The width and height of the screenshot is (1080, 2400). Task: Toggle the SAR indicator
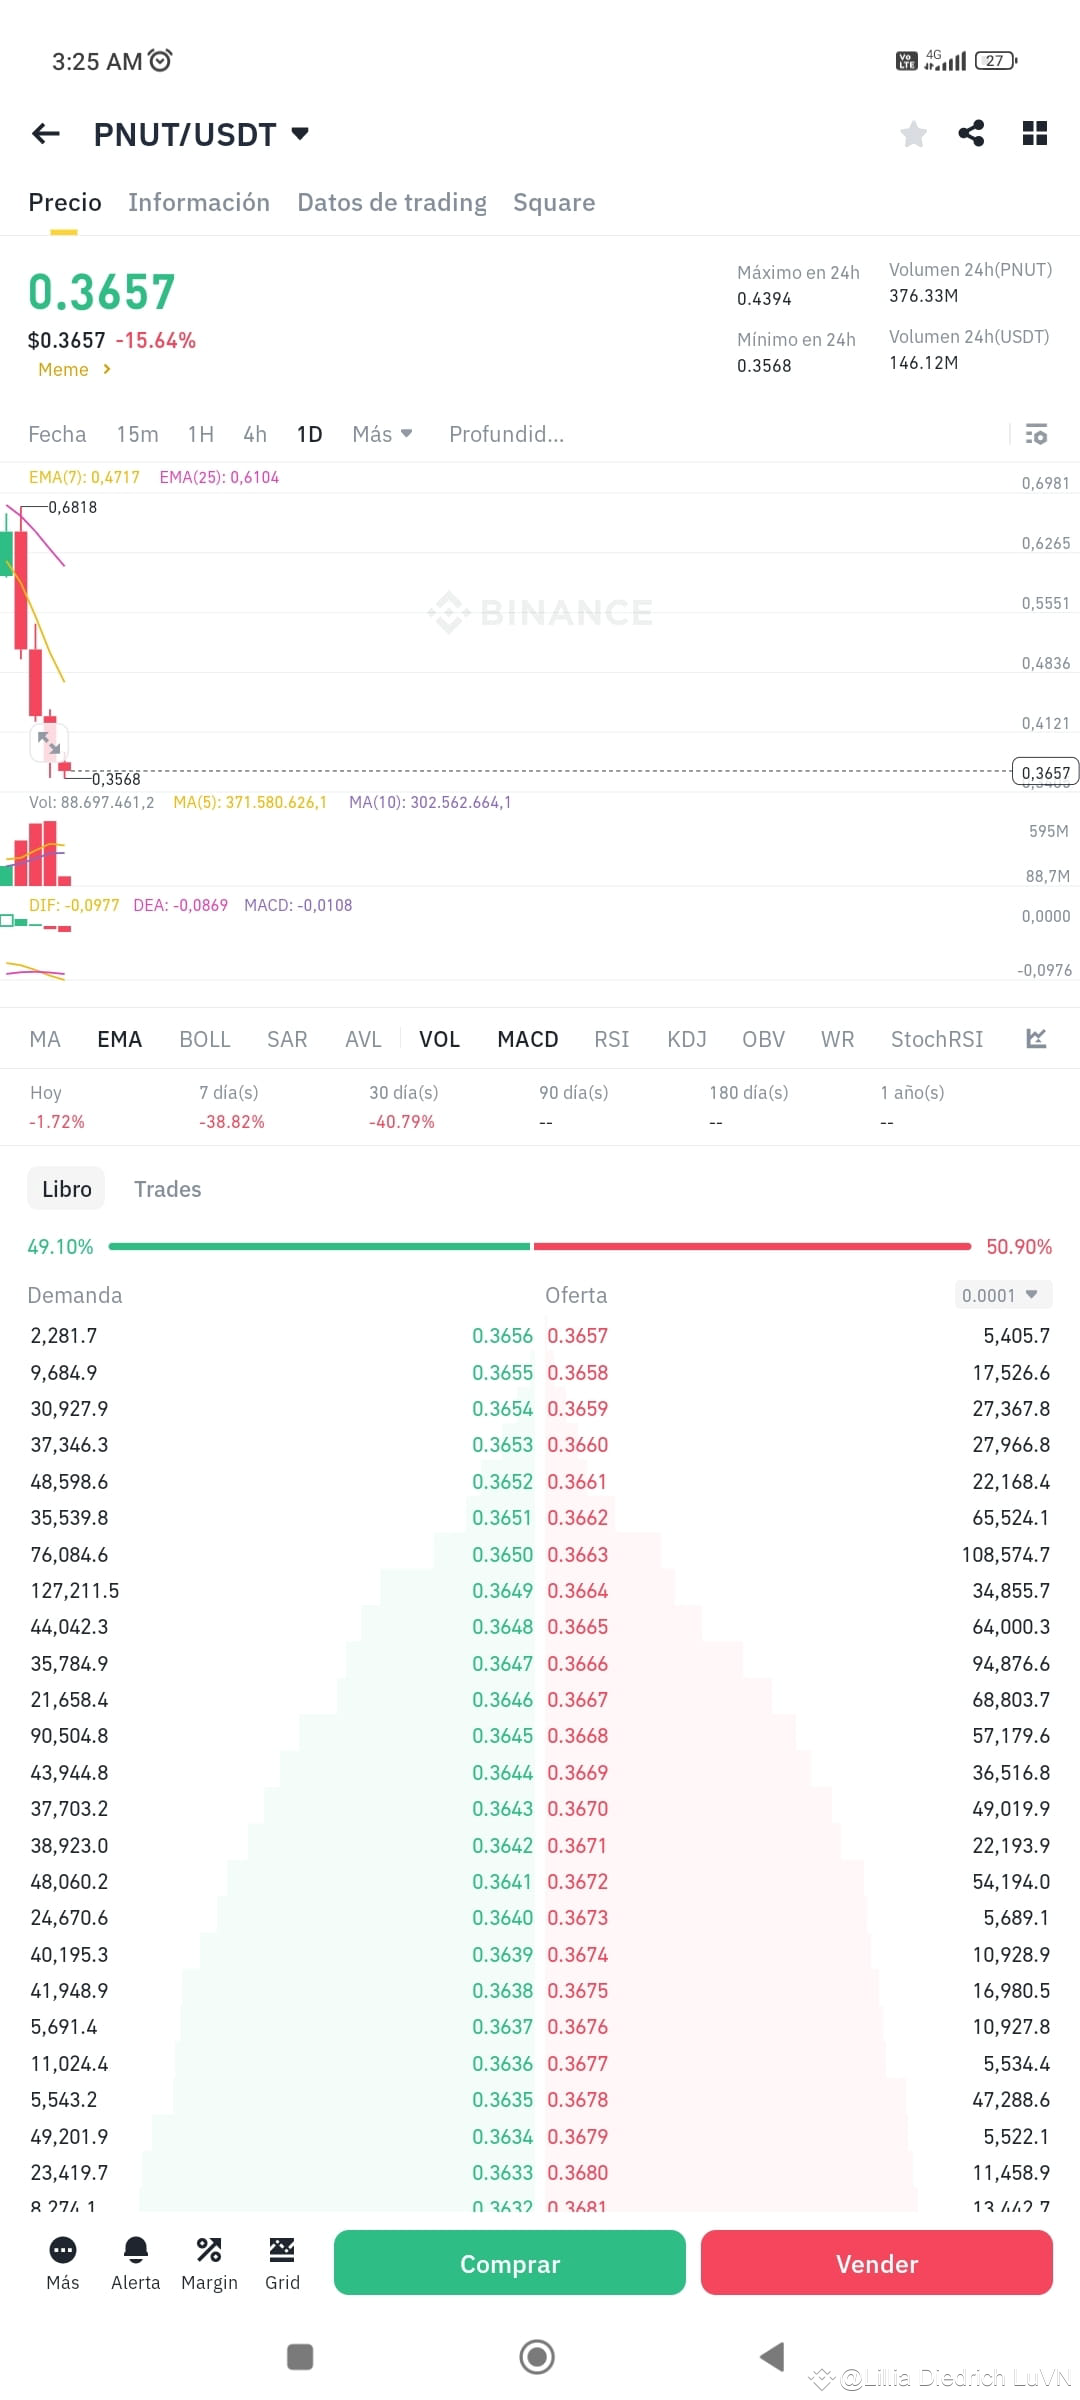tap(287, 1039)
